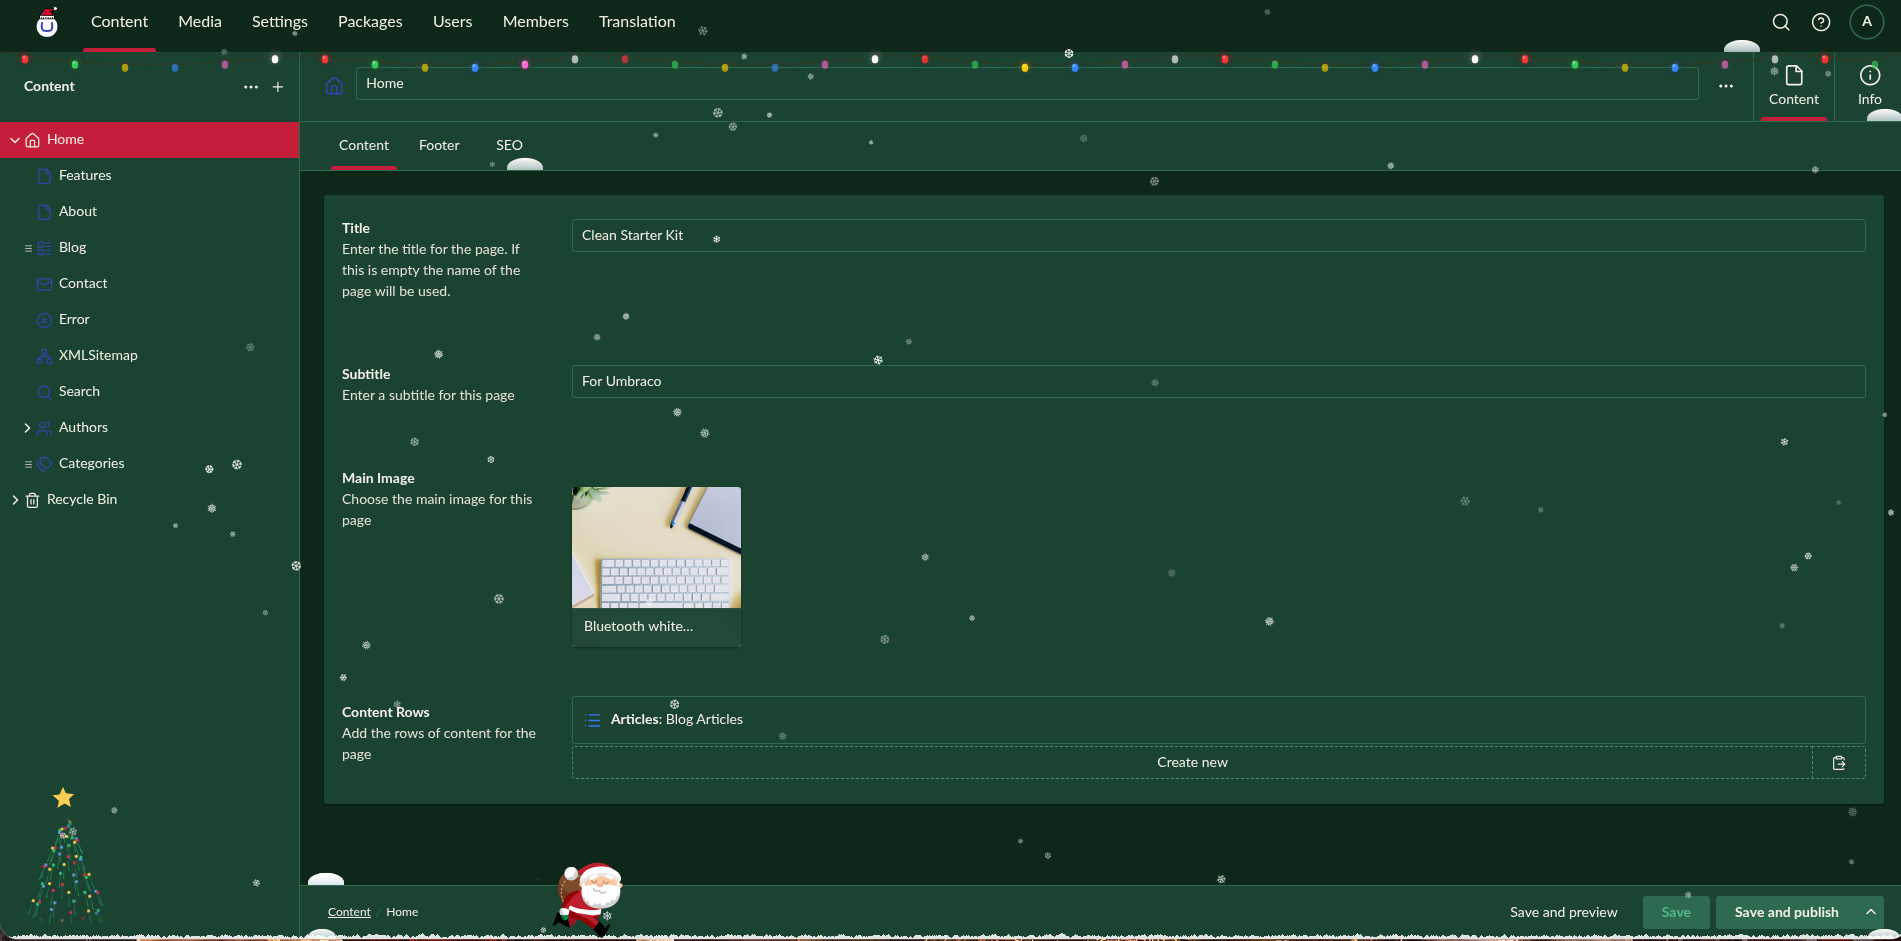Expand the Authors tree node

tap(28, 427)
